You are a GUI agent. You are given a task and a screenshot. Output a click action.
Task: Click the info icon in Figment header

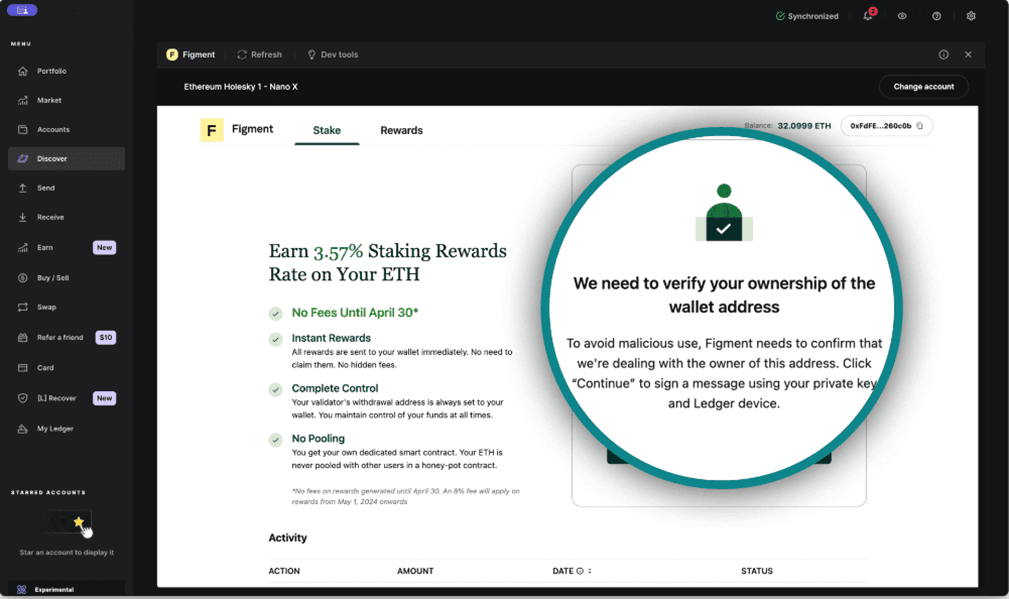(943, 55)
